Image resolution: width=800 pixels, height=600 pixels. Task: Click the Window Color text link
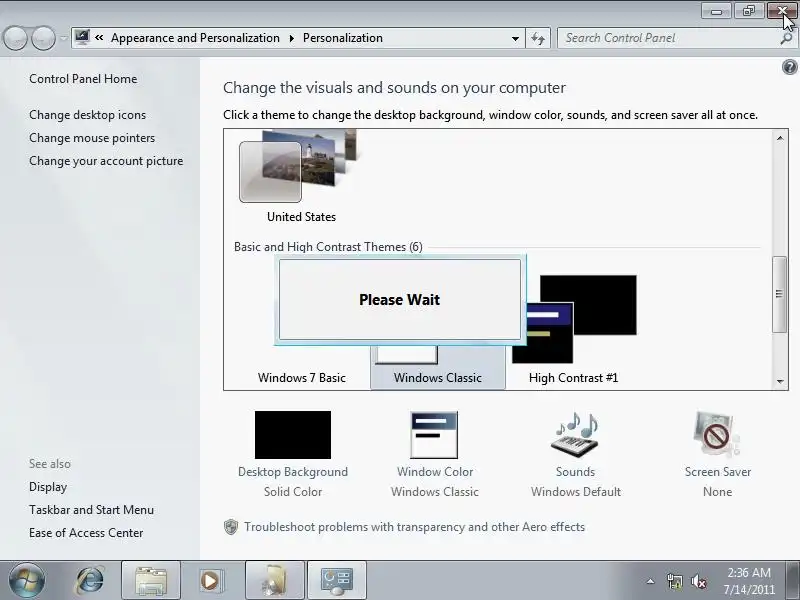[x=435, y=472]
